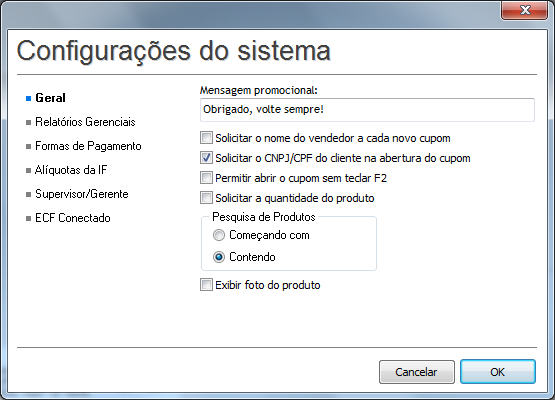Select the Contendo radio option

(x=219, y=257)
